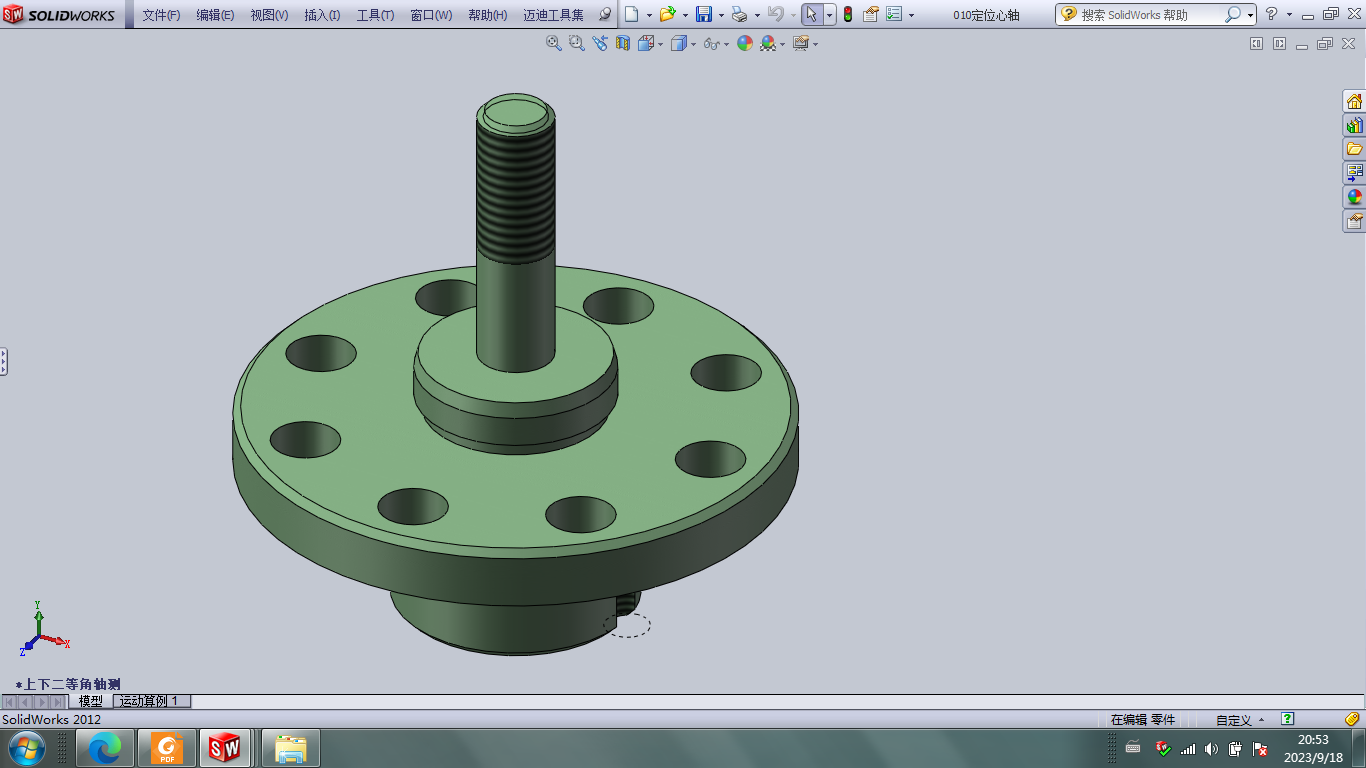Image resolution: width=1366 pixels, height=768 pixels.
Task: Expand the Open file dropdown arrow
Action: (685, 15)
